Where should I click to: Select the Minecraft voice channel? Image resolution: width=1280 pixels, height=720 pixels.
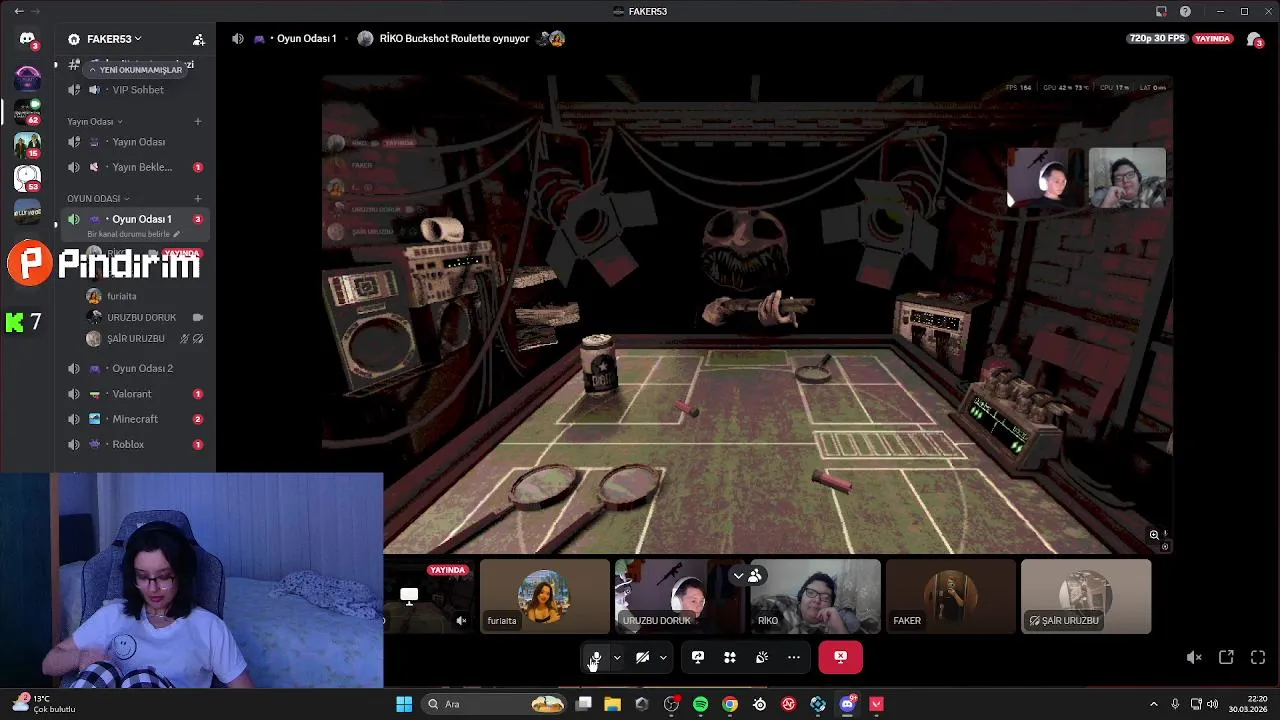(135, 419)
